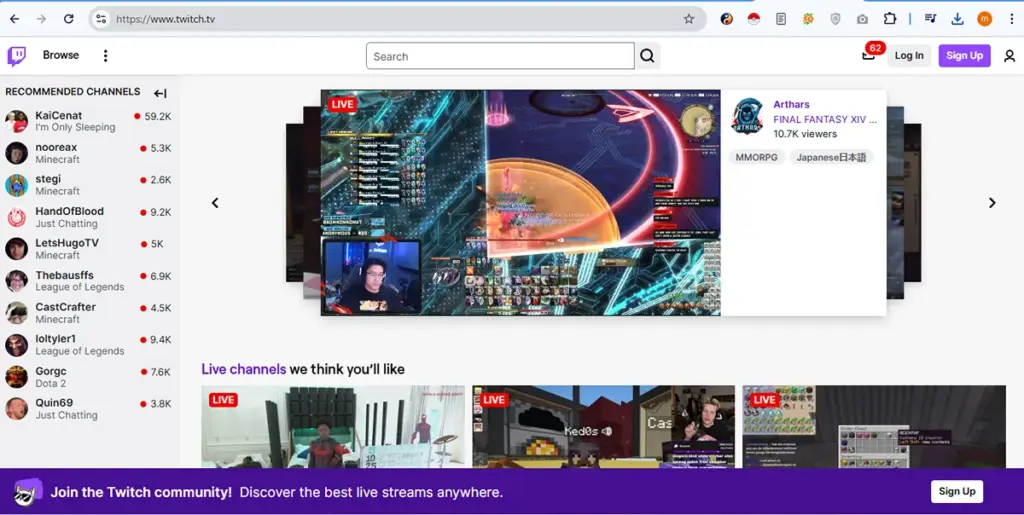Click the Dota 2 category under Gorgc

tap(50, 383)
